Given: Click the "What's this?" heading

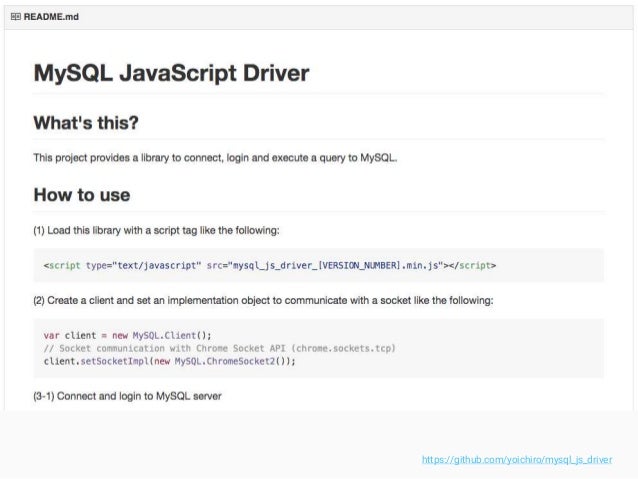Looking at the screenshot, I should pyautogui.click(x=86, y=122).
